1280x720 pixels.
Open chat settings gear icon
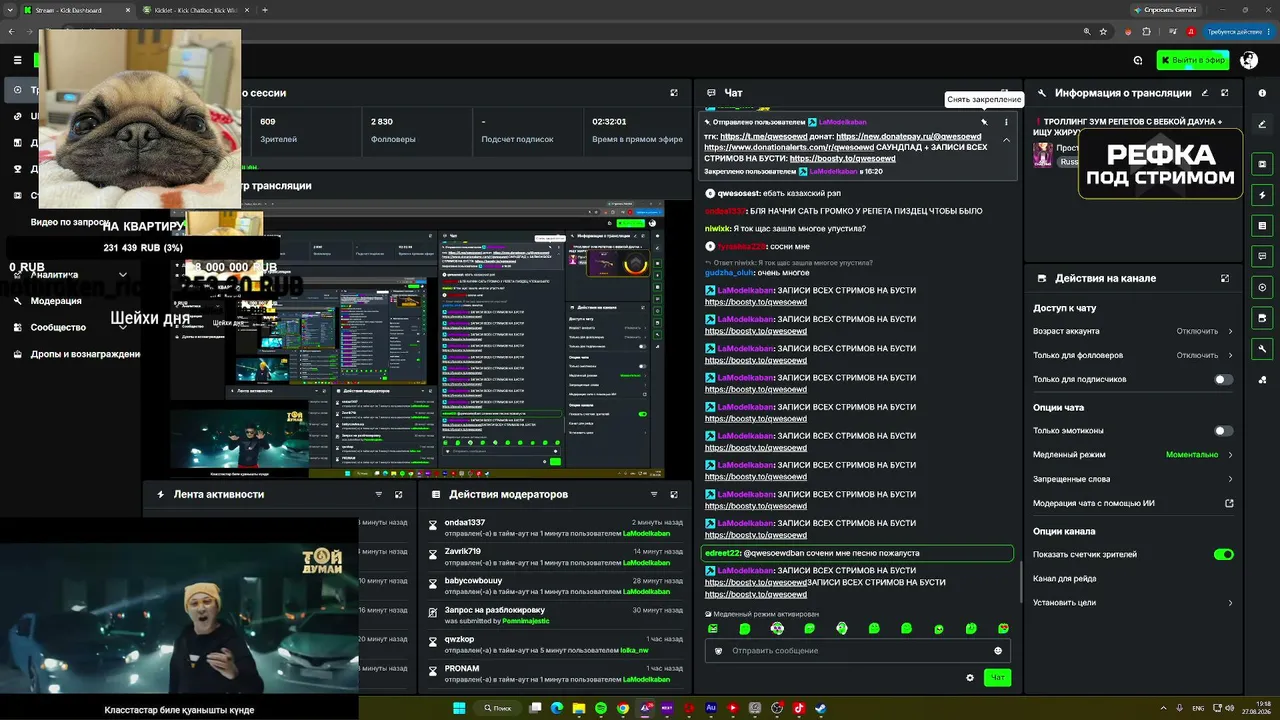click(970, 678)
